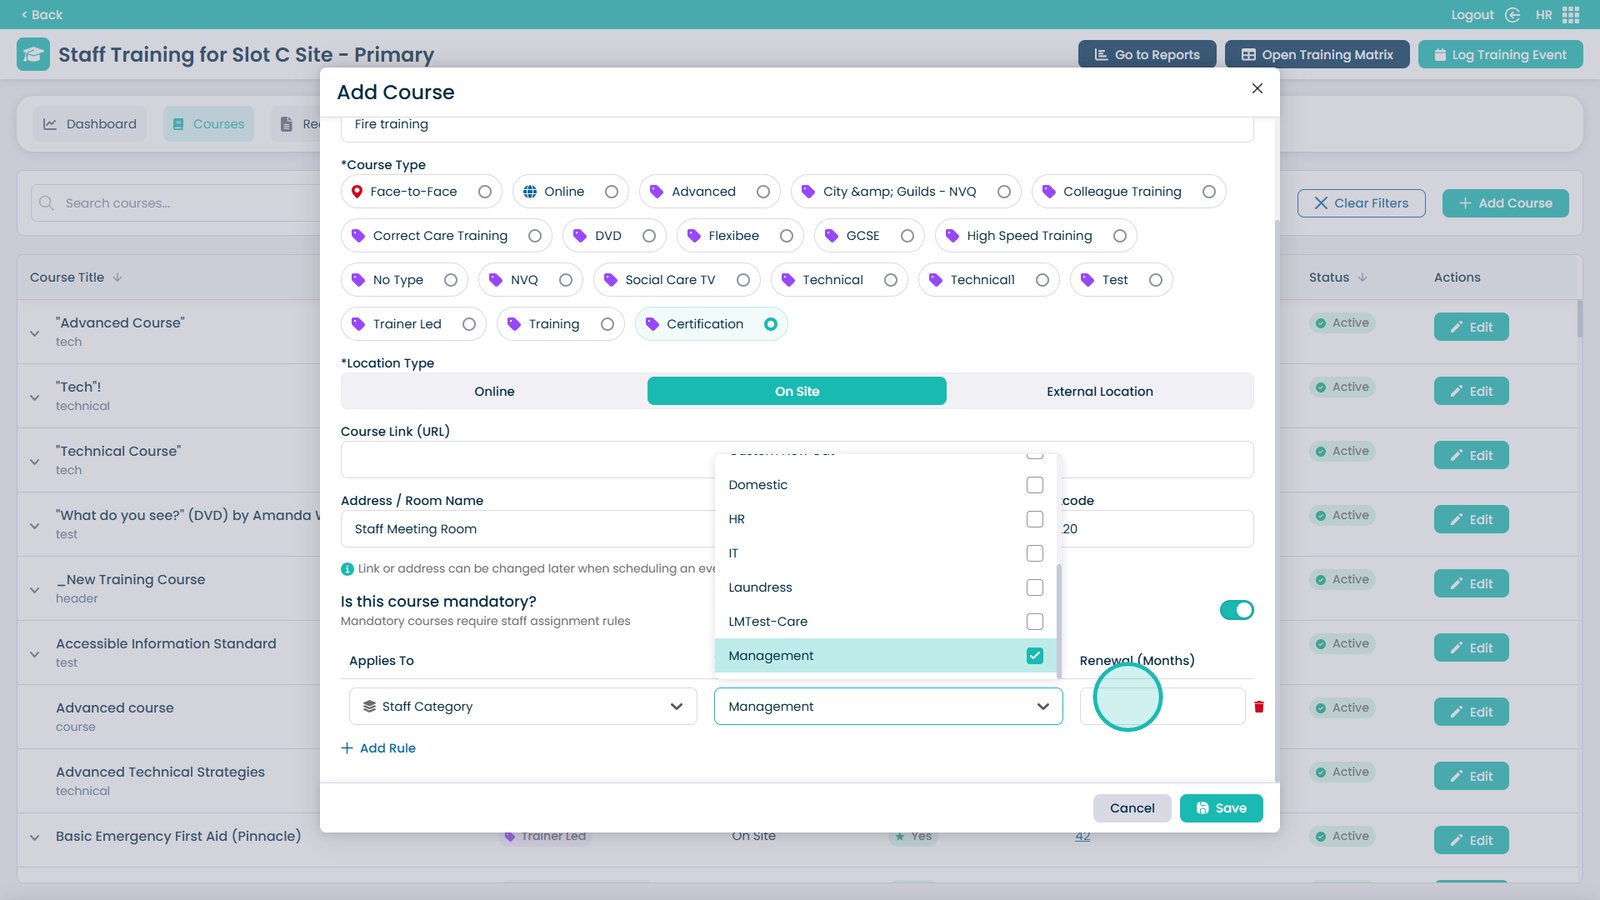Expand the "Advanced Course" row
Viewport: 1600px width, 900px height.
pyautogui.click(x=35, y=333)
